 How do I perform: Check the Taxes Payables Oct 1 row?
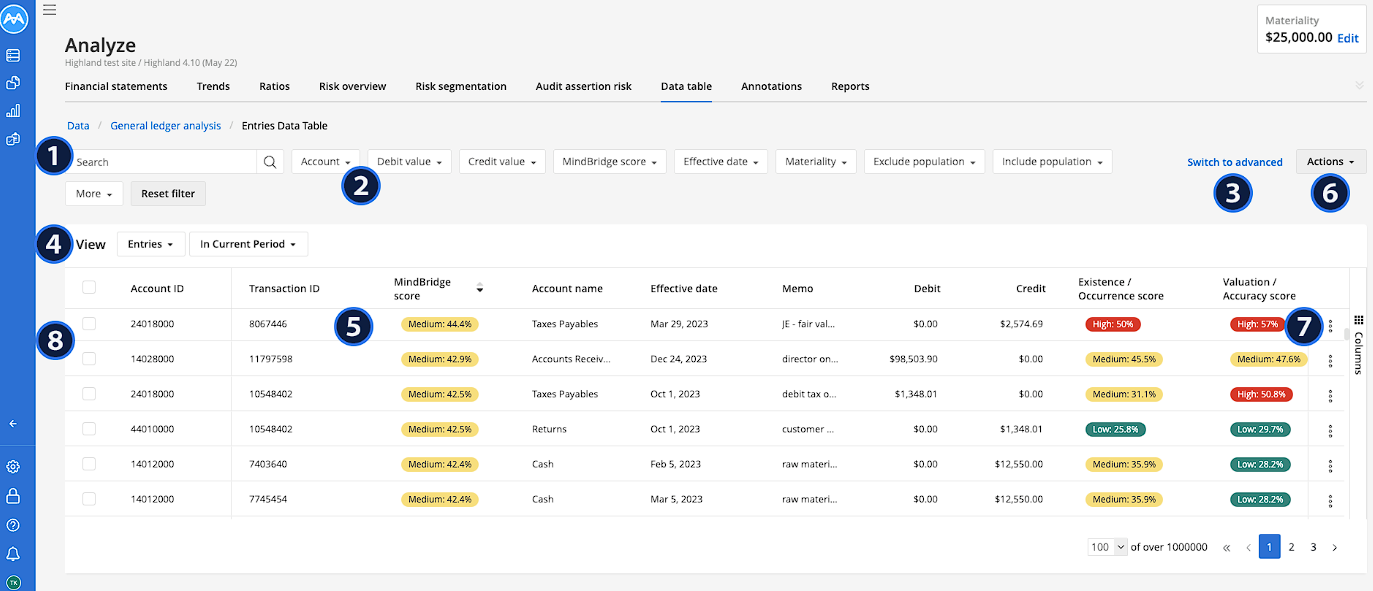point(89,393)
